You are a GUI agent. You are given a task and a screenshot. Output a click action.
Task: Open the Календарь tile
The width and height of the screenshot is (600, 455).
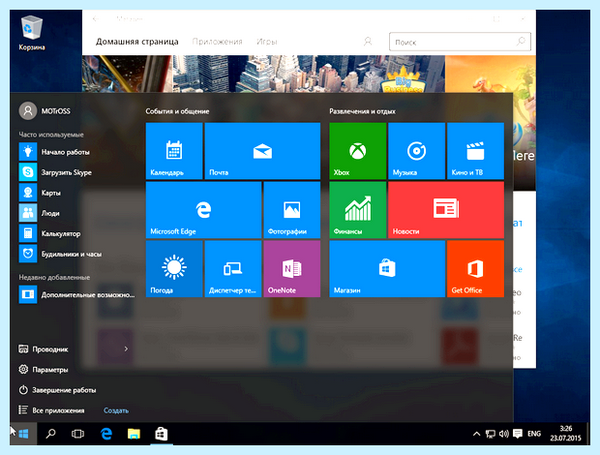[174, 151]
